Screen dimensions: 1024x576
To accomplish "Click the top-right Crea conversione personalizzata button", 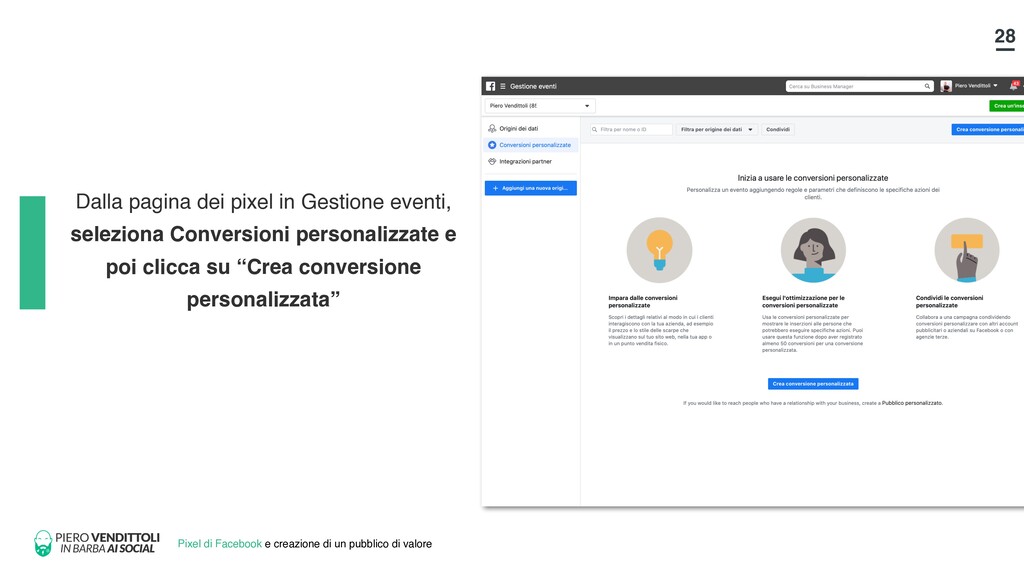I will (987, 129).
